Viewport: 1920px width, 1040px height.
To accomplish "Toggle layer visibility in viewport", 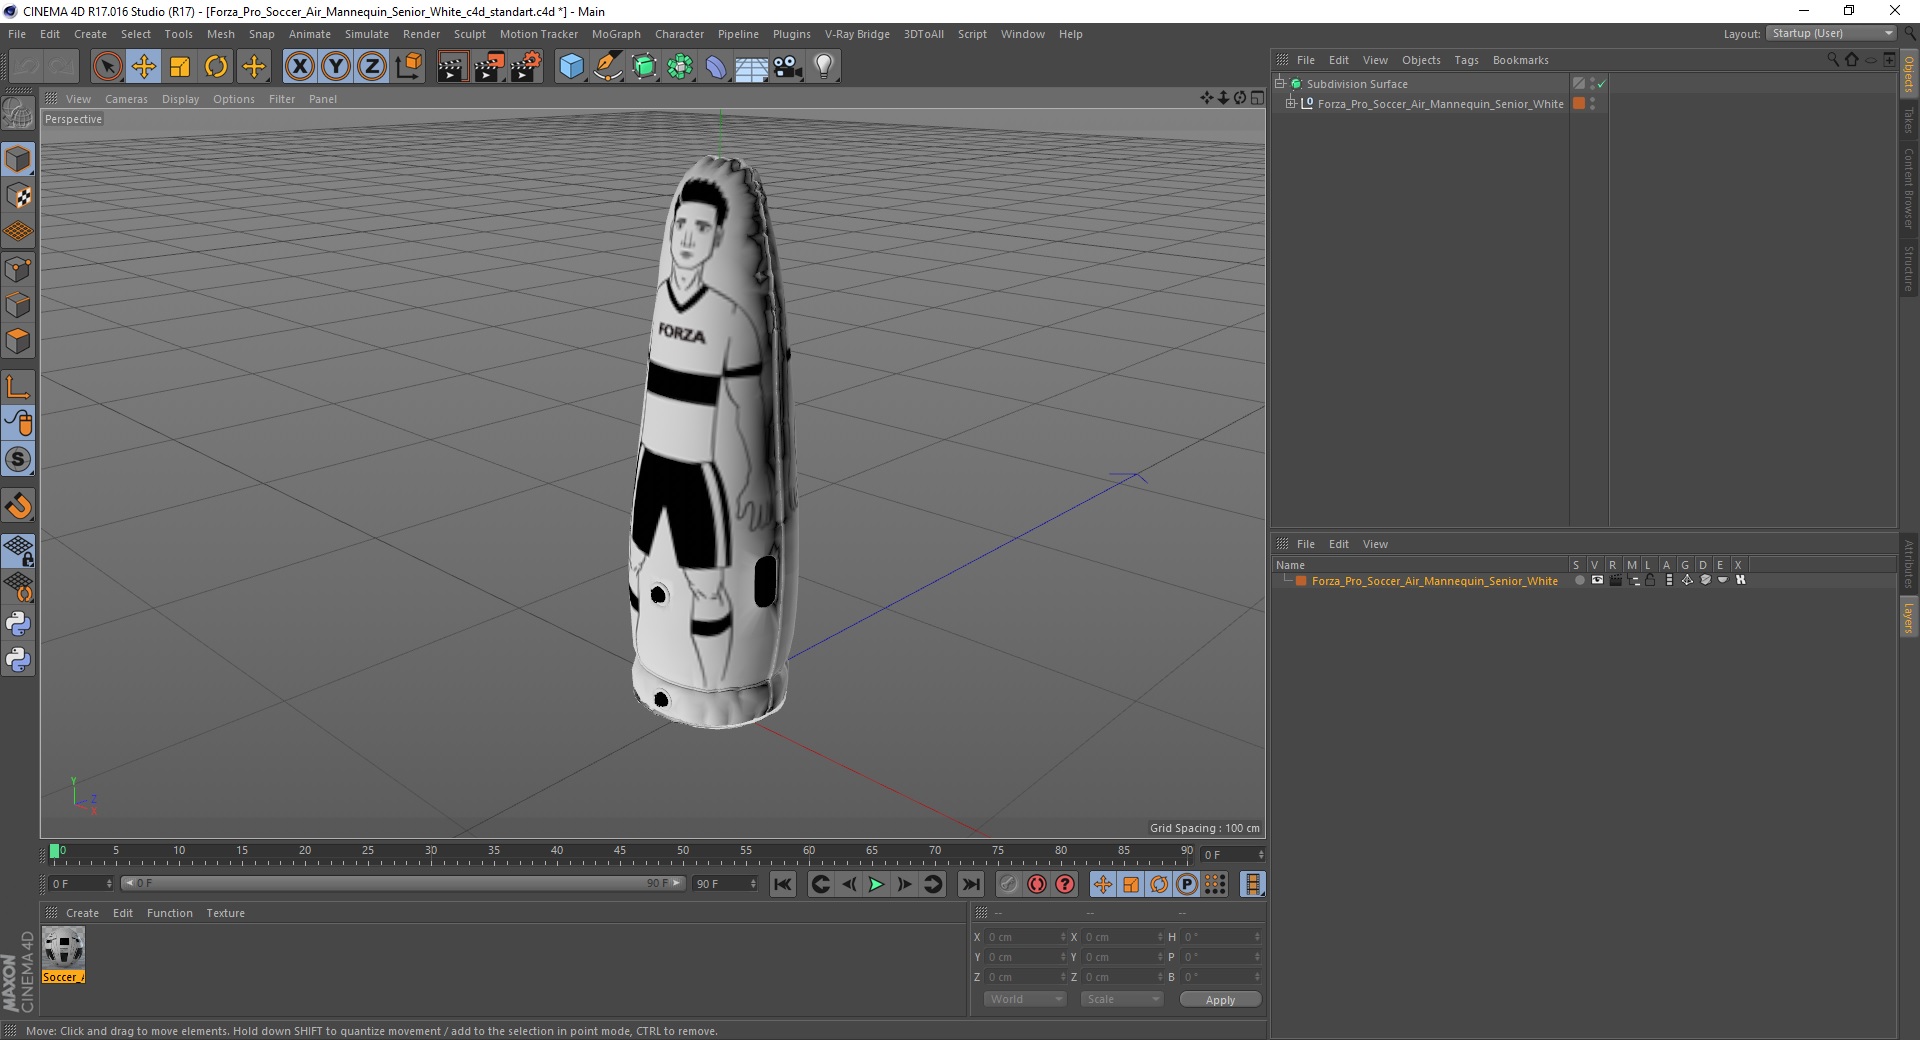I will point(1597,580).
